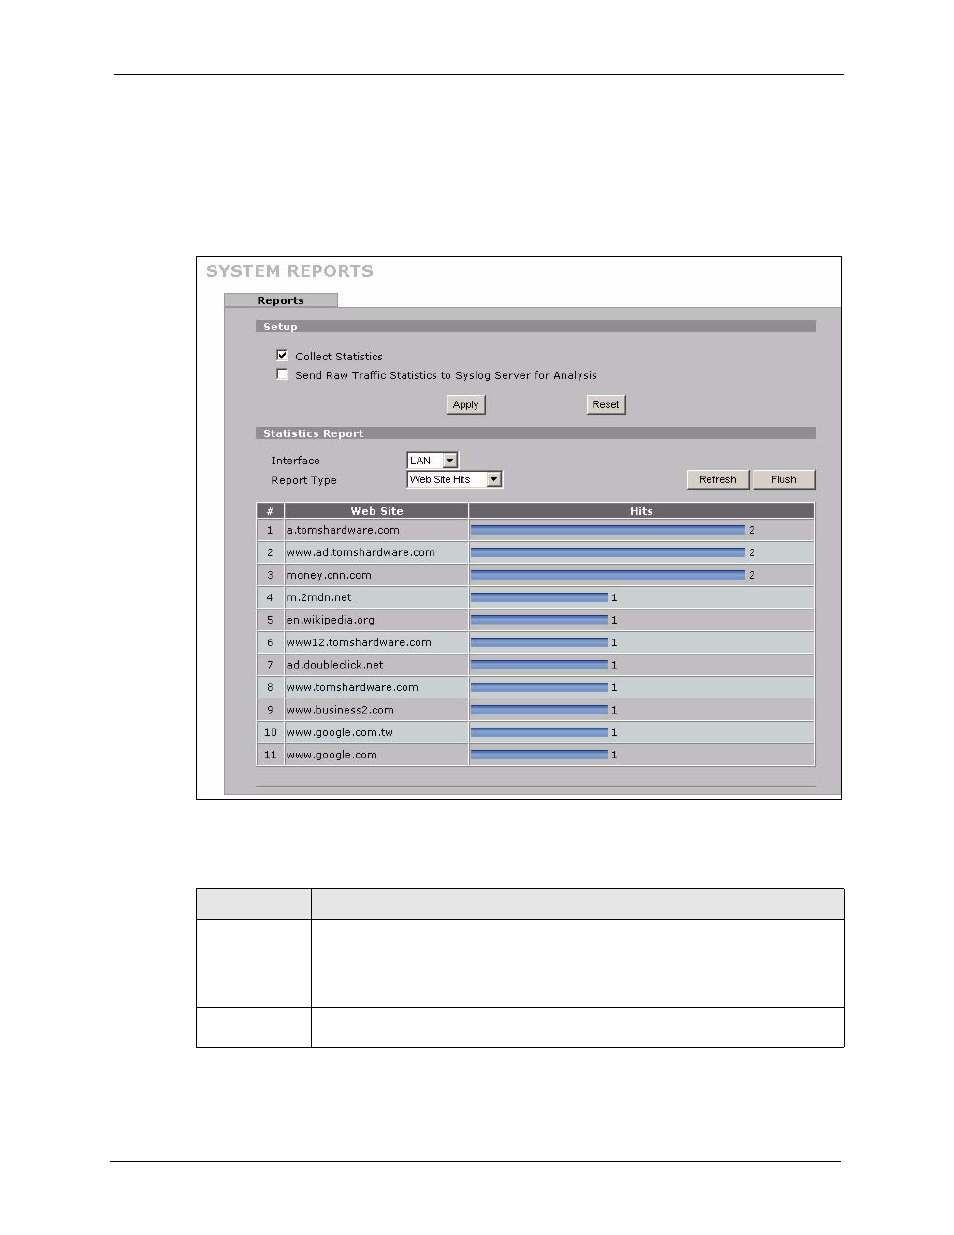Screen dimensions: 954x1235
Task: Flush the statistics report
Action: 783,480
